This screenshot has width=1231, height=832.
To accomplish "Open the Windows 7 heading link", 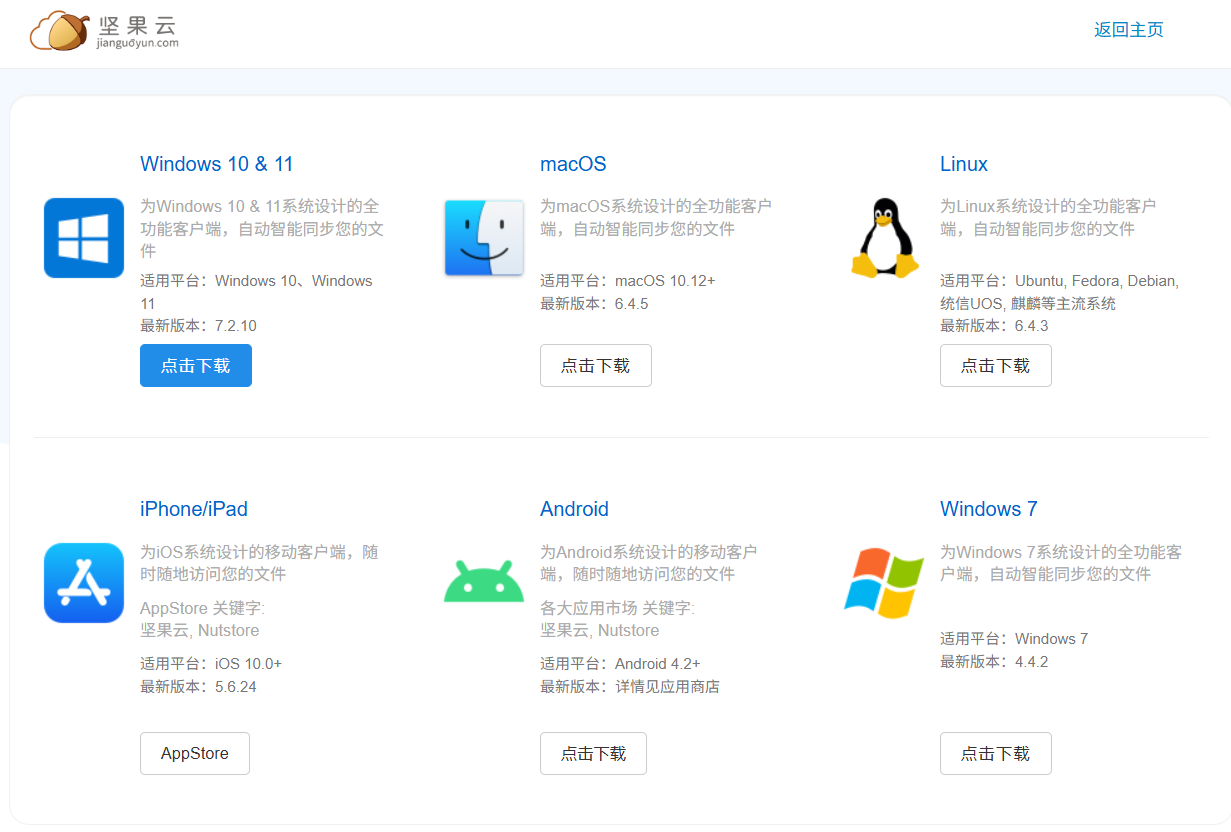I will click(989, 509).
